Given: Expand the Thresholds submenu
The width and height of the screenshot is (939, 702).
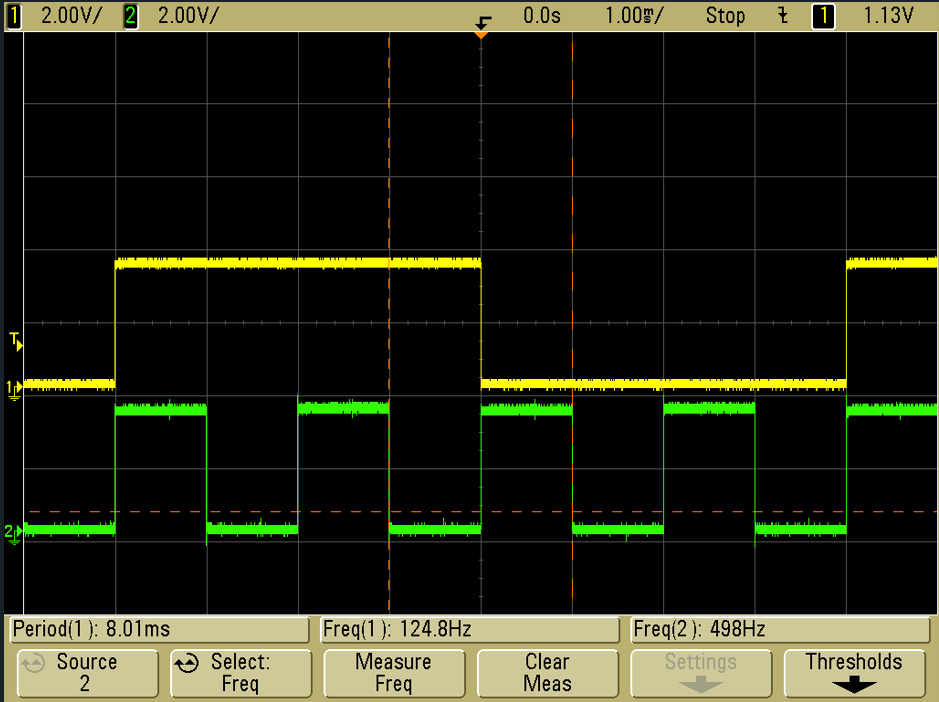Looking at the screenshot, I should (853, 673).
